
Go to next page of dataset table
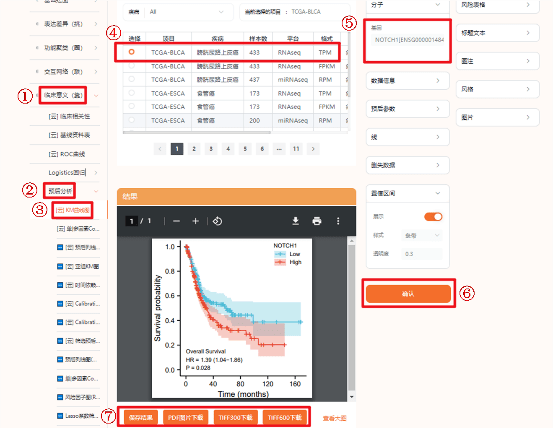coord(313,149)
